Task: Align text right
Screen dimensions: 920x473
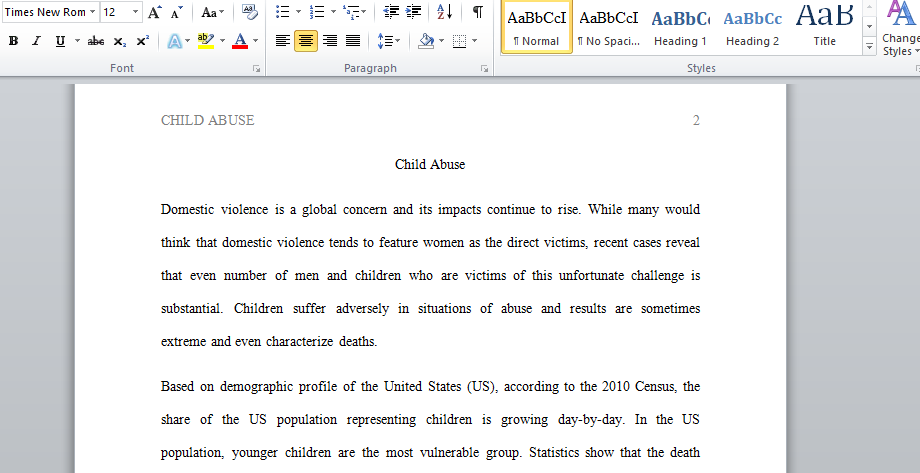Action: [x=330, y=41]
